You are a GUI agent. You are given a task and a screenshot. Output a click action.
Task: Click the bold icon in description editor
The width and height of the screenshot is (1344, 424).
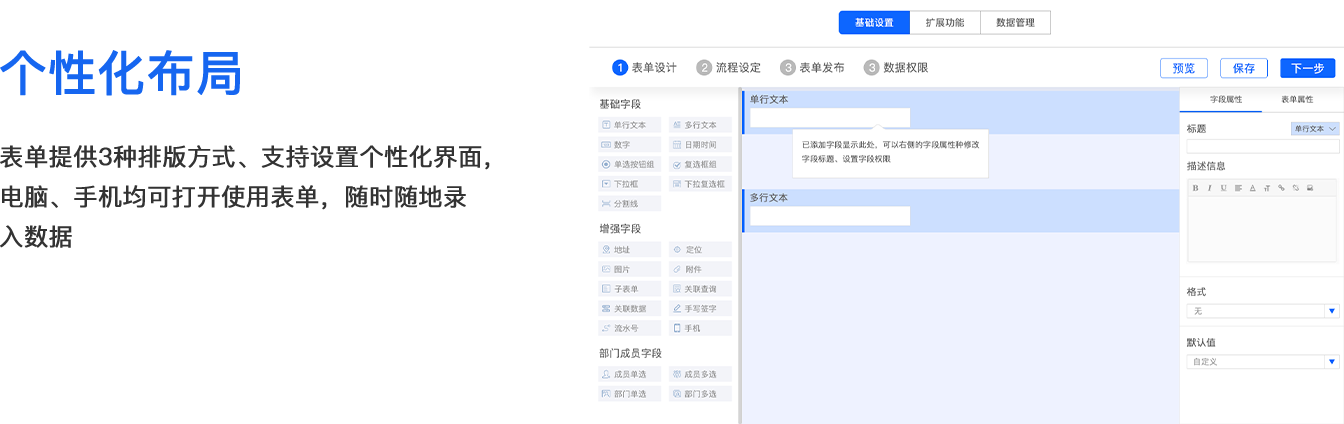point(1195,188)
